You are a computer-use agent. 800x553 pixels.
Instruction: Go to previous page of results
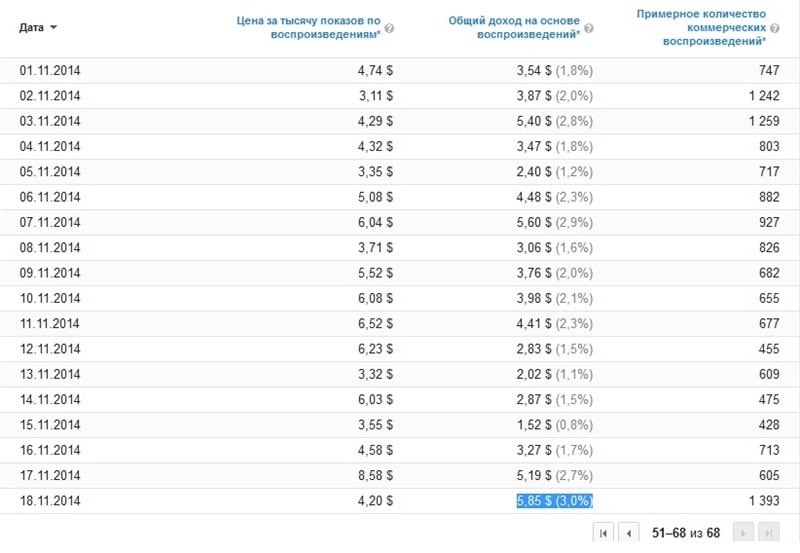pyautogui.click(x=628, y=533)
